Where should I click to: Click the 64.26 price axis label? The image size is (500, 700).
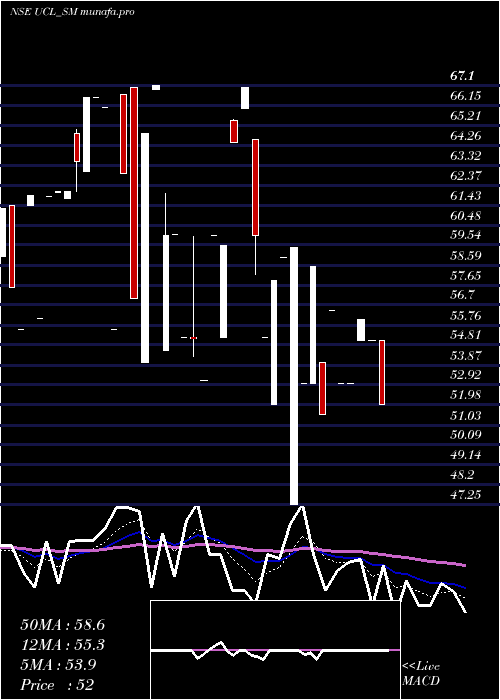[x=466, y=136]
